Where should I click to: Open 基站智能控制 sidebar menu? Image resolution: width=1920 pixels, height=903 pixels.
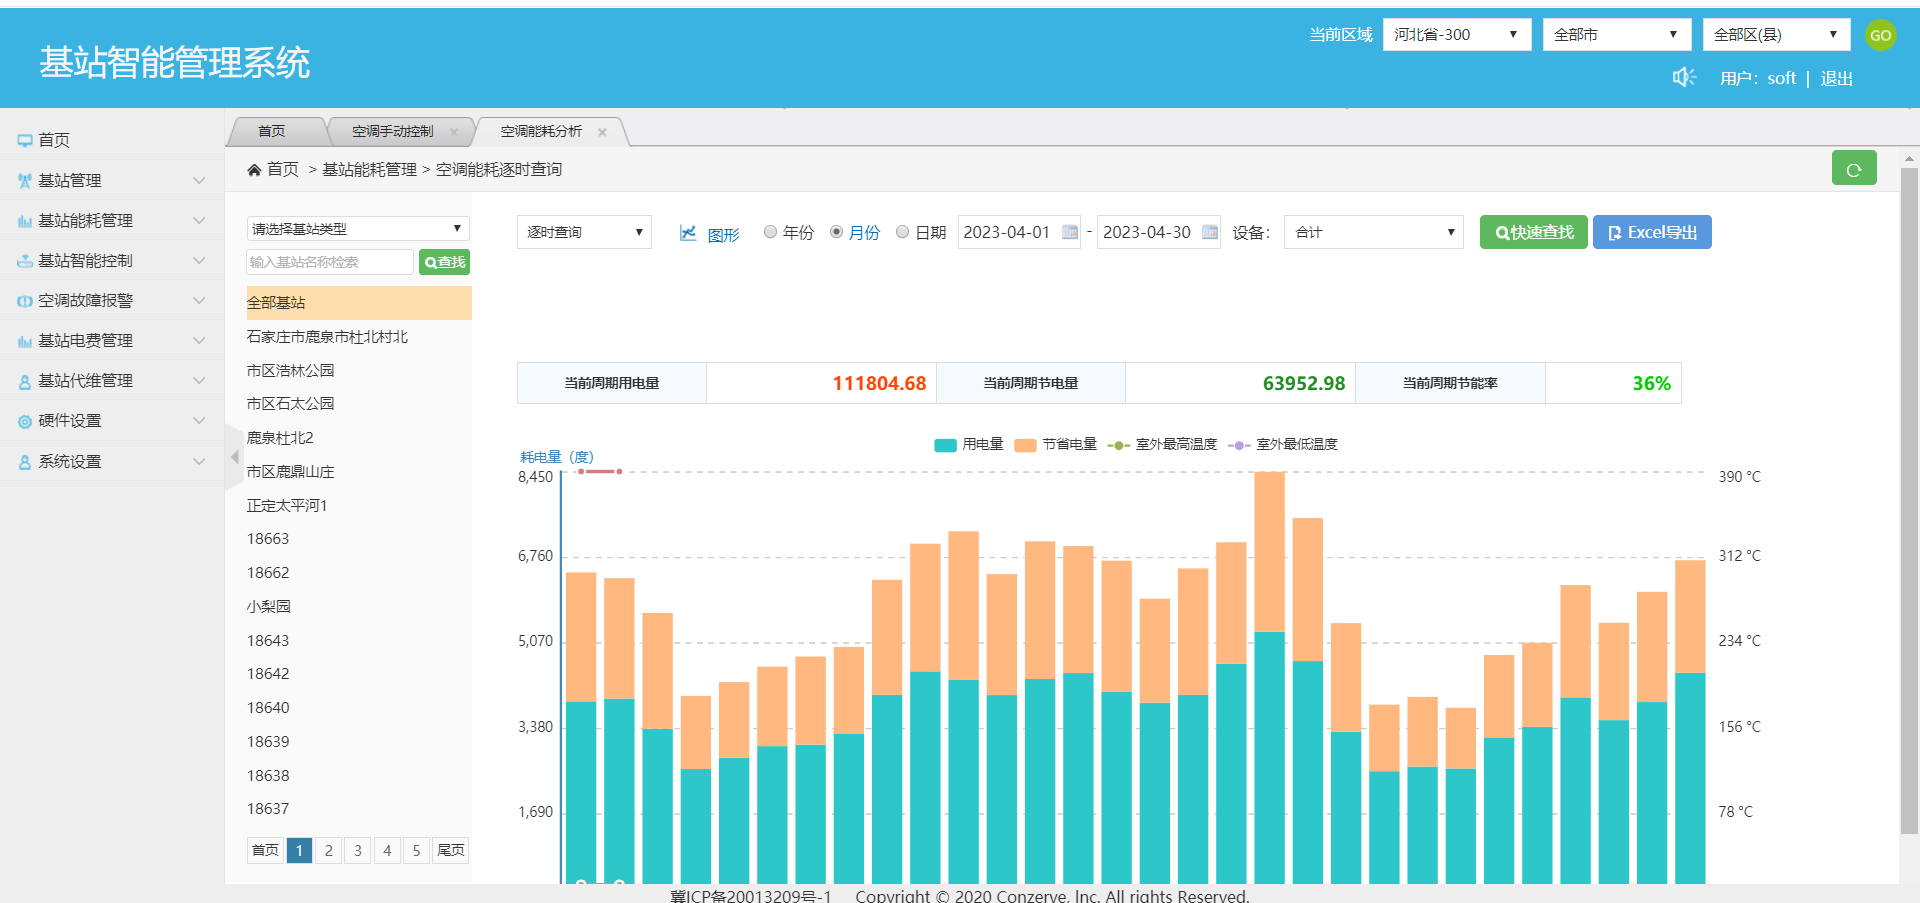tap(112, 261)
